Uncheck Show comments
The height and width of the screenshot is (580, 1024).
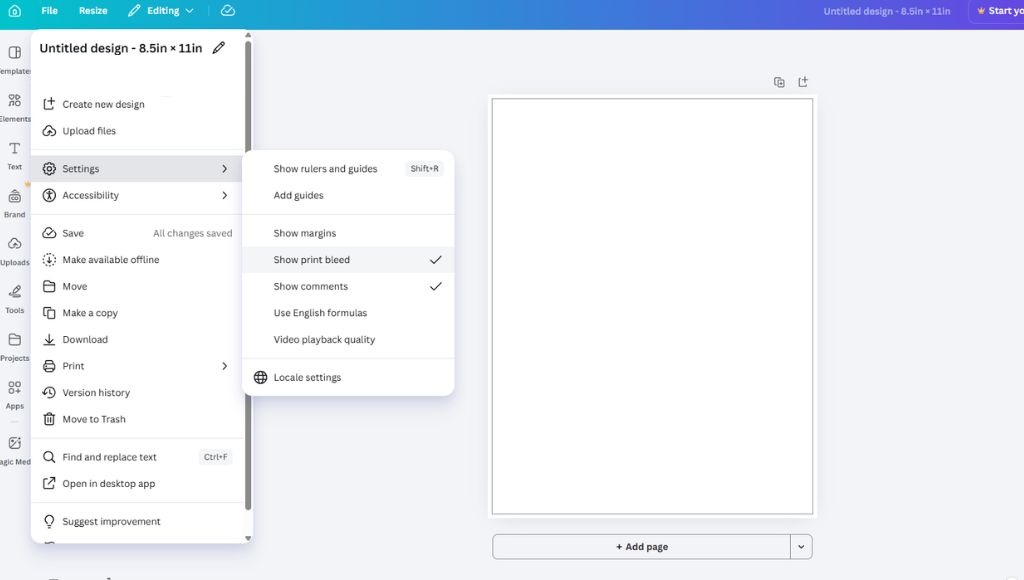pos(348,286)
